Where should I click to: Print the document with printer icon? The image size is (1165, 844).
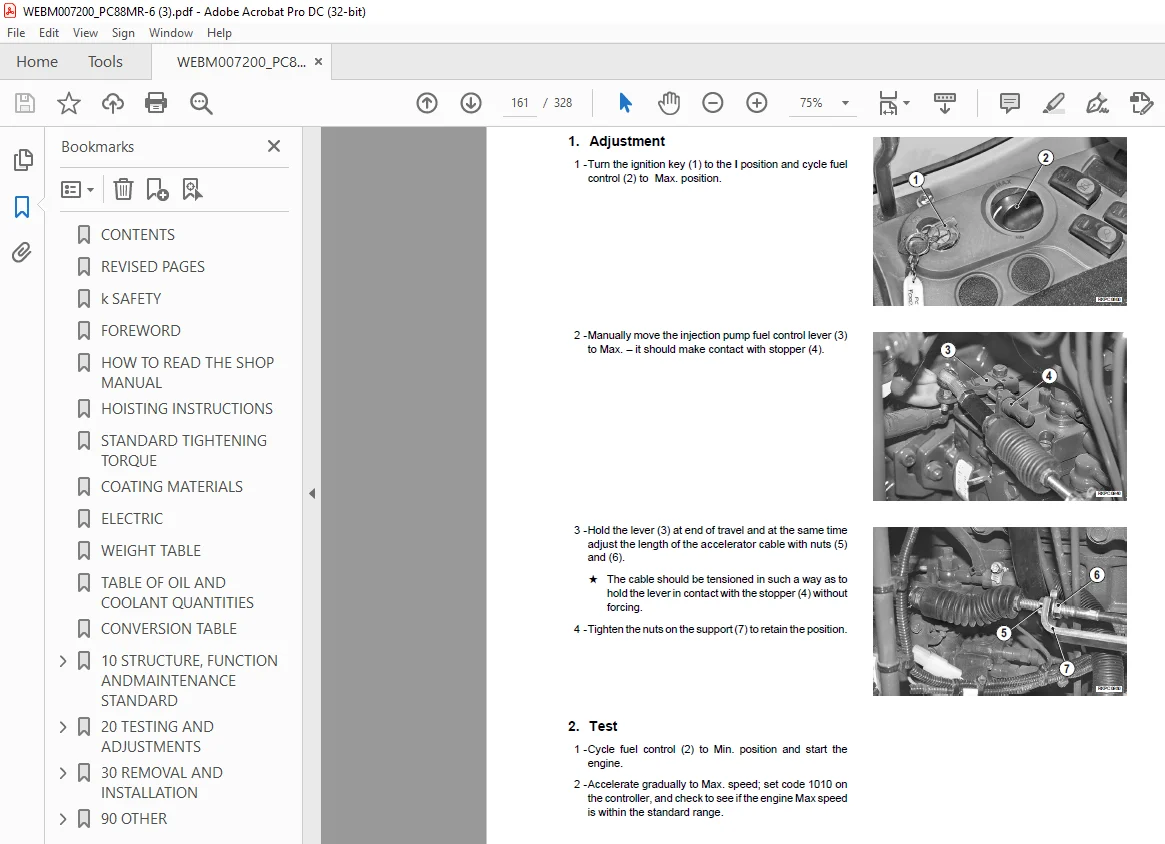(x=156, y=103)
